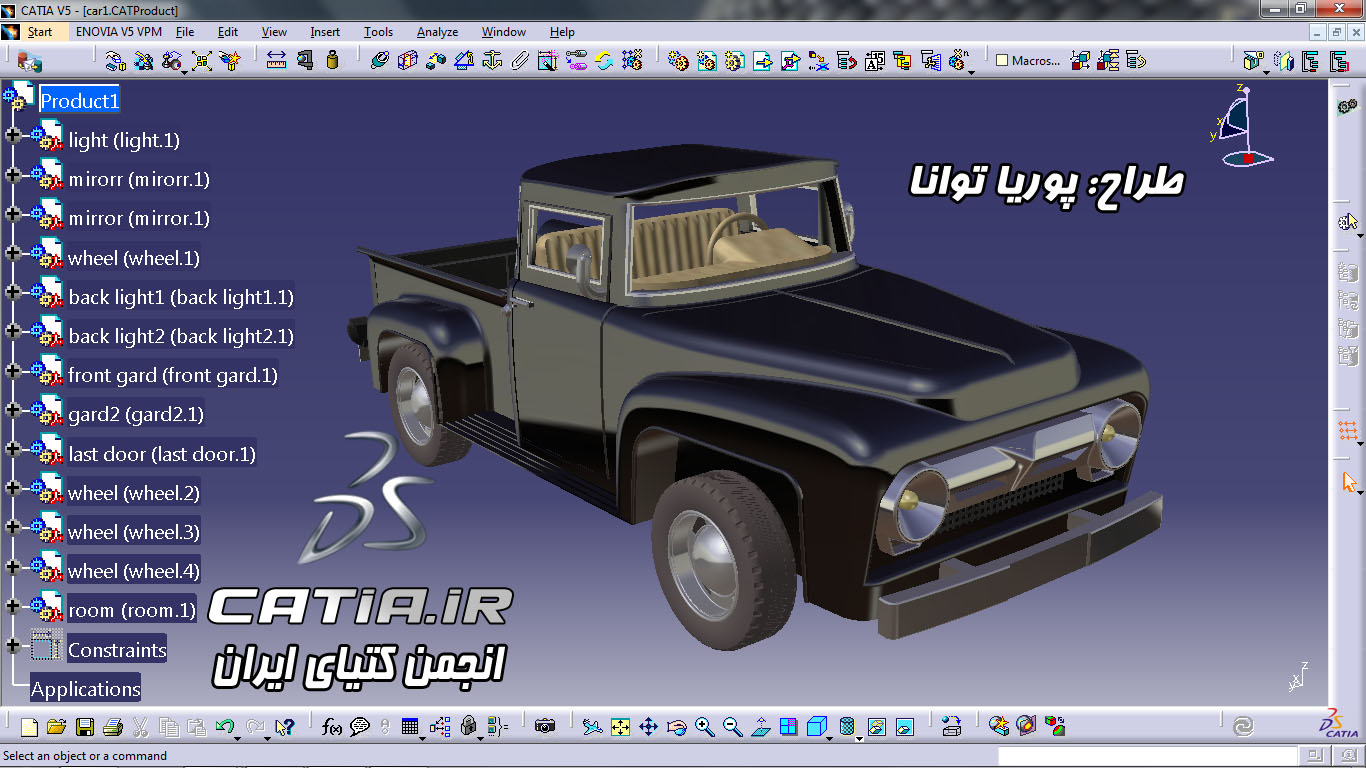The height and width of the screenshot is (768, 1366).
Task: Expand the room (room.1) node
Action: [12, 605]
